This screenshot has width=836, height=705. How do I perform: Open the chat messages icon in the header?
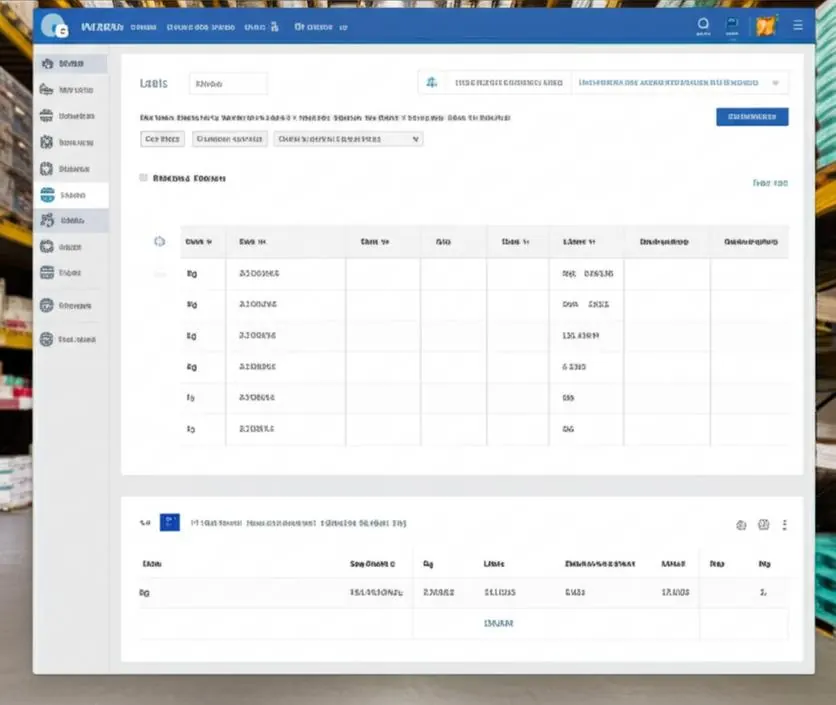click(732, 23)
